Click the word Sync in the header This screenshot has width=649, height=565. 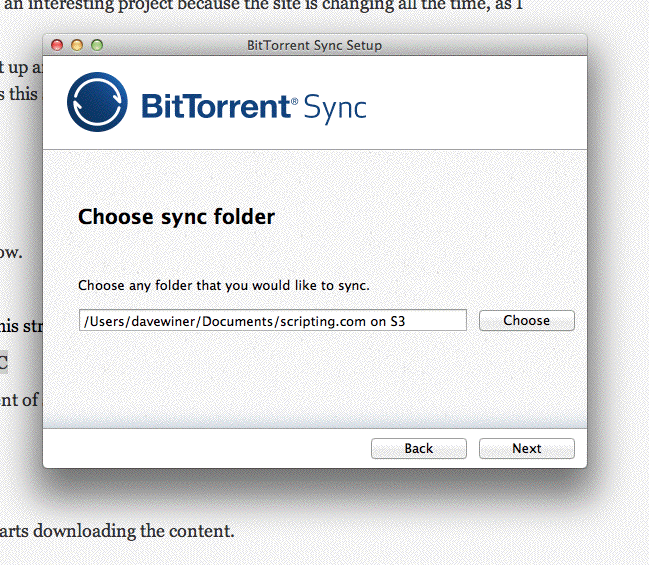(335, 109)
